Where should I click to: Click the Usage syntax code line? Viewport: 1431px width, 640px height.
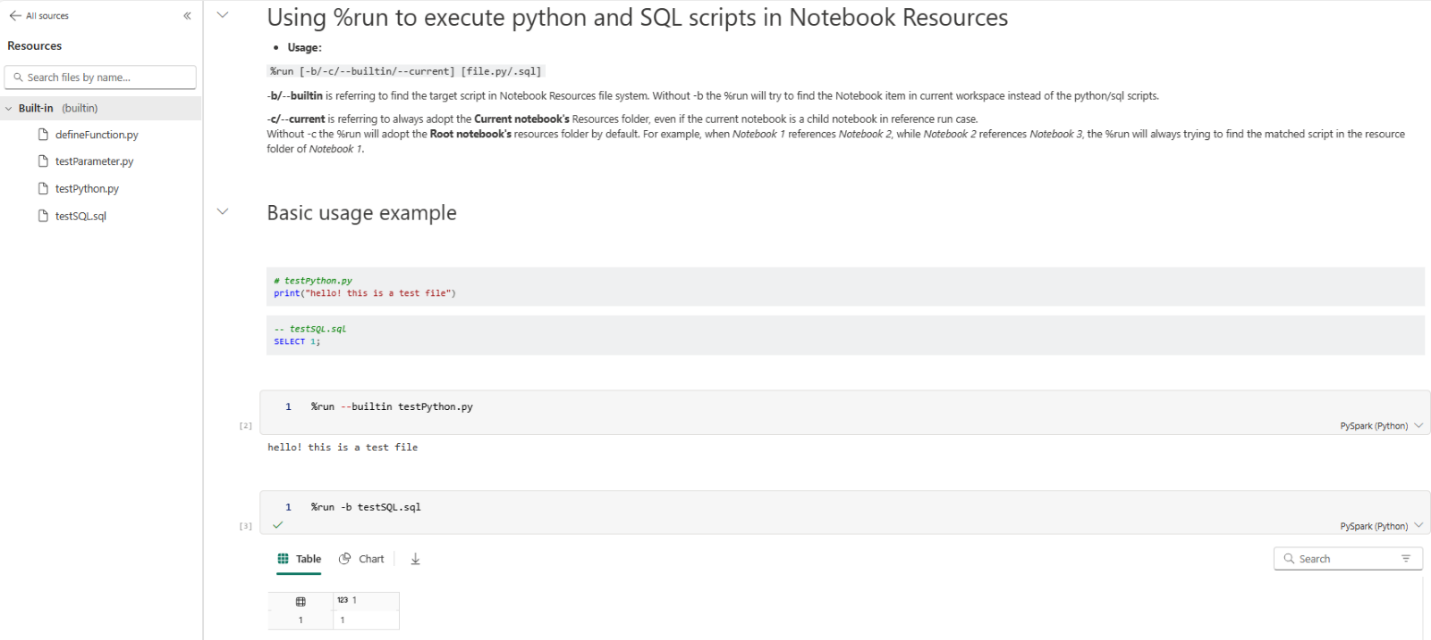pyautogui.click(x=405, y=71)
